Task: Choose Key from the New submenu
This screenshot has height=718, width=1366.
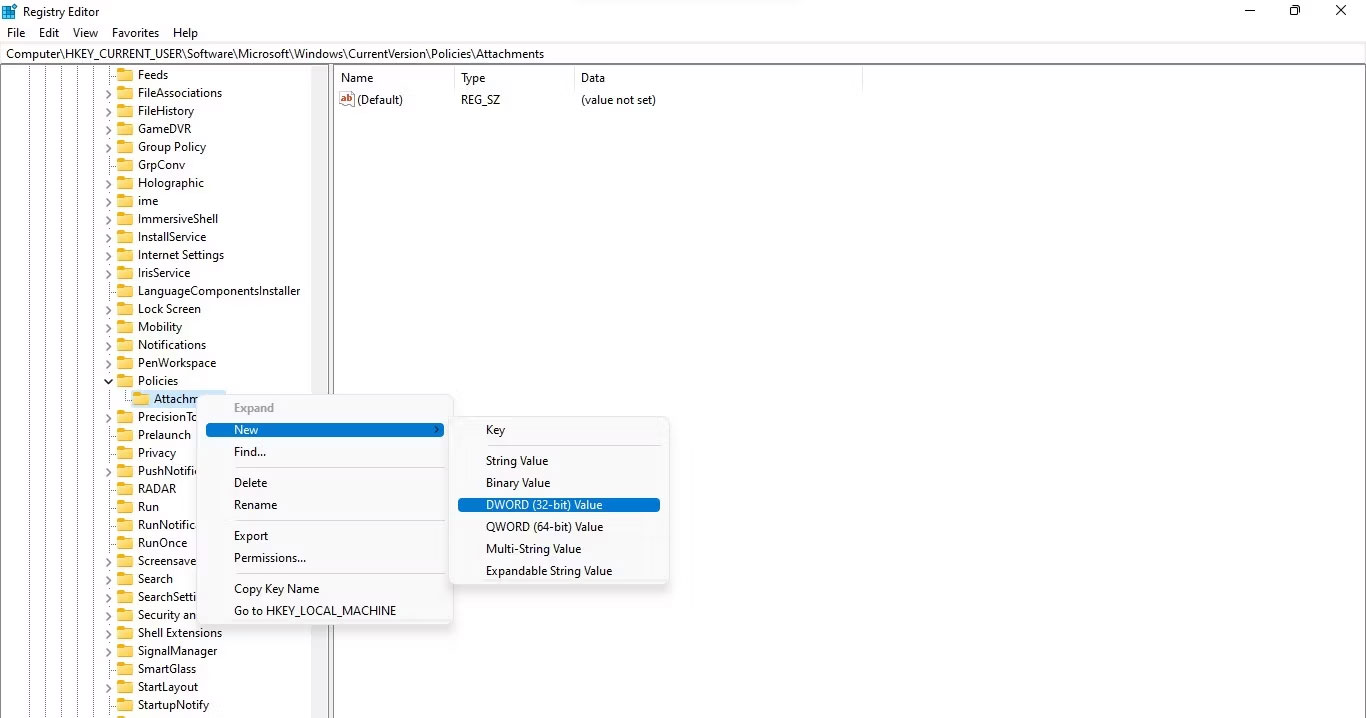Action: pyautogui.click(x=495, y=430)
